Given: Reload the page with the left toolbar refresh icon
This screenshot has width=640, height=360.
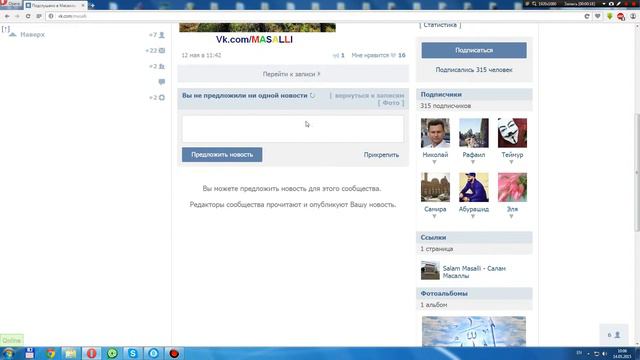Looking at the screenshot, I should pos(28,16).
